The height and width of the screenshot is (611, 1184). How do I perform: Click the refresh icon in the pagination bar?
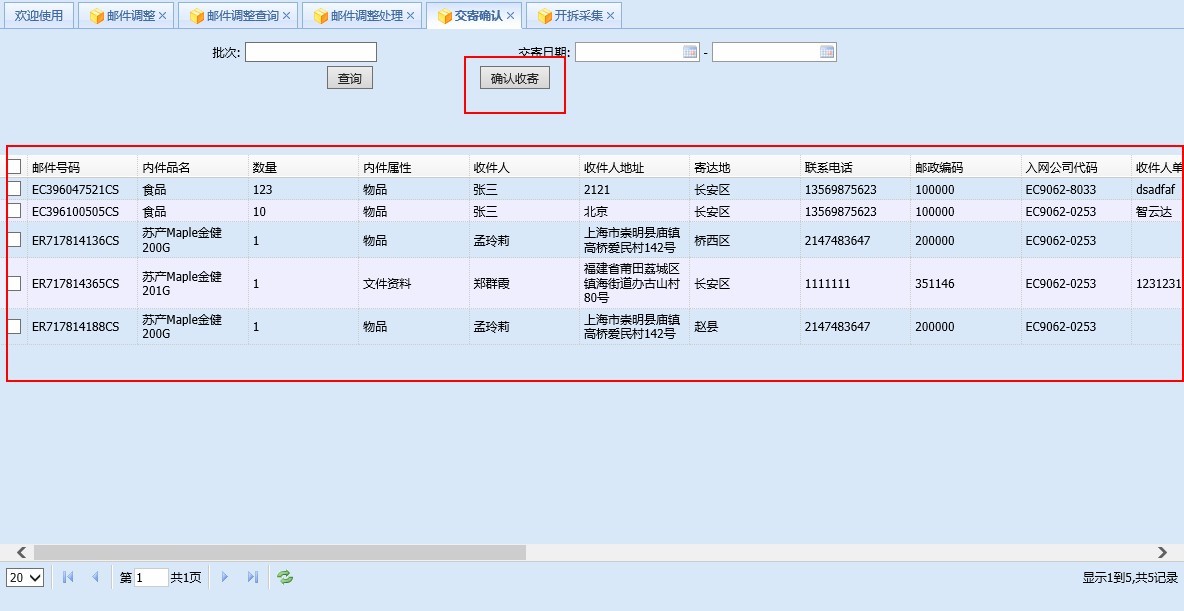coord(284,577)
